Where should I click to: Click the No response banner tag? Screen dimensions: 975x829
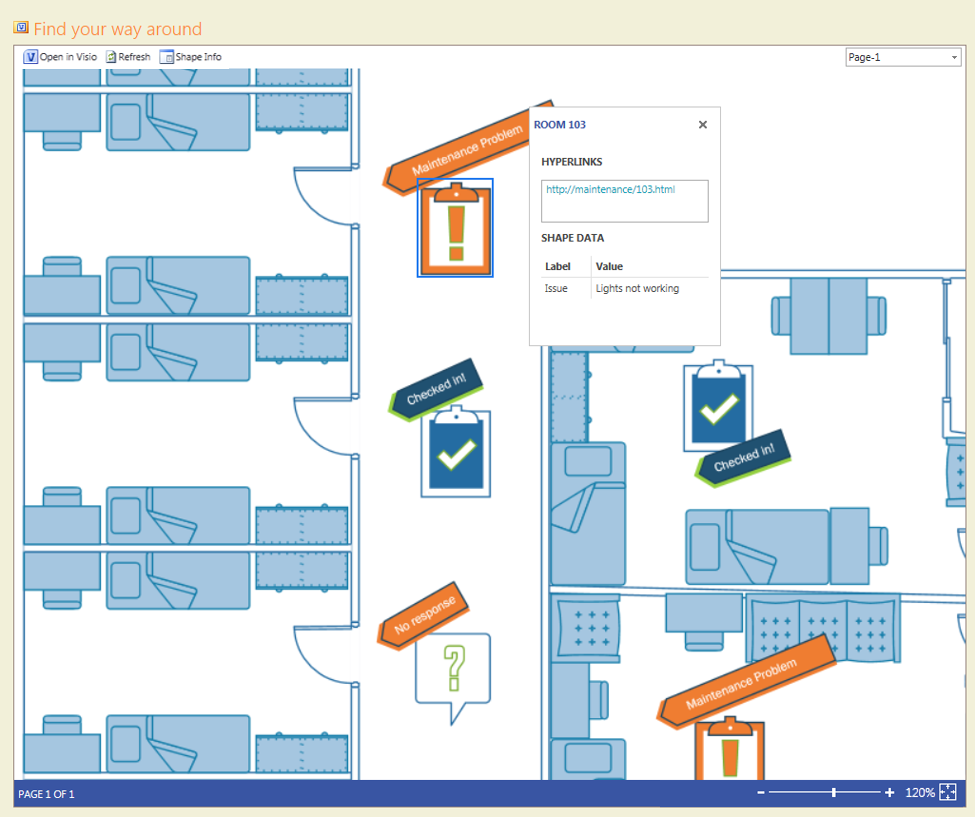point(424,615)
